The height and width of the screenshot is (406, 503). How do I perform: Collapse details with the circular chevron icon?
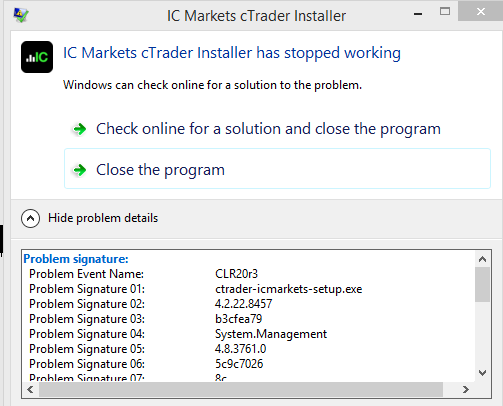(30, 218)
